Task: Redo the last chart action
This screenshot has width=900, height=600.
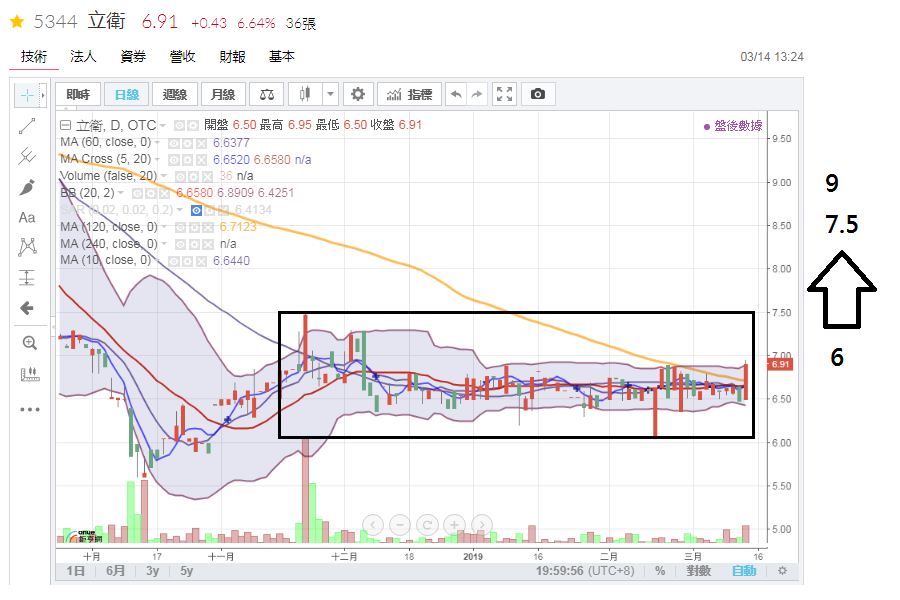Action: pyautogui.click(x=477, y=94)
